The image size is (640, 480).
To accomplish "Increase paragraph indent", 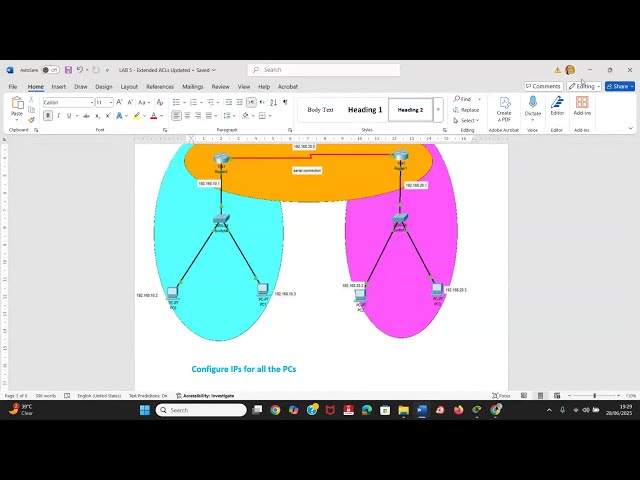I will pos(240,102).
